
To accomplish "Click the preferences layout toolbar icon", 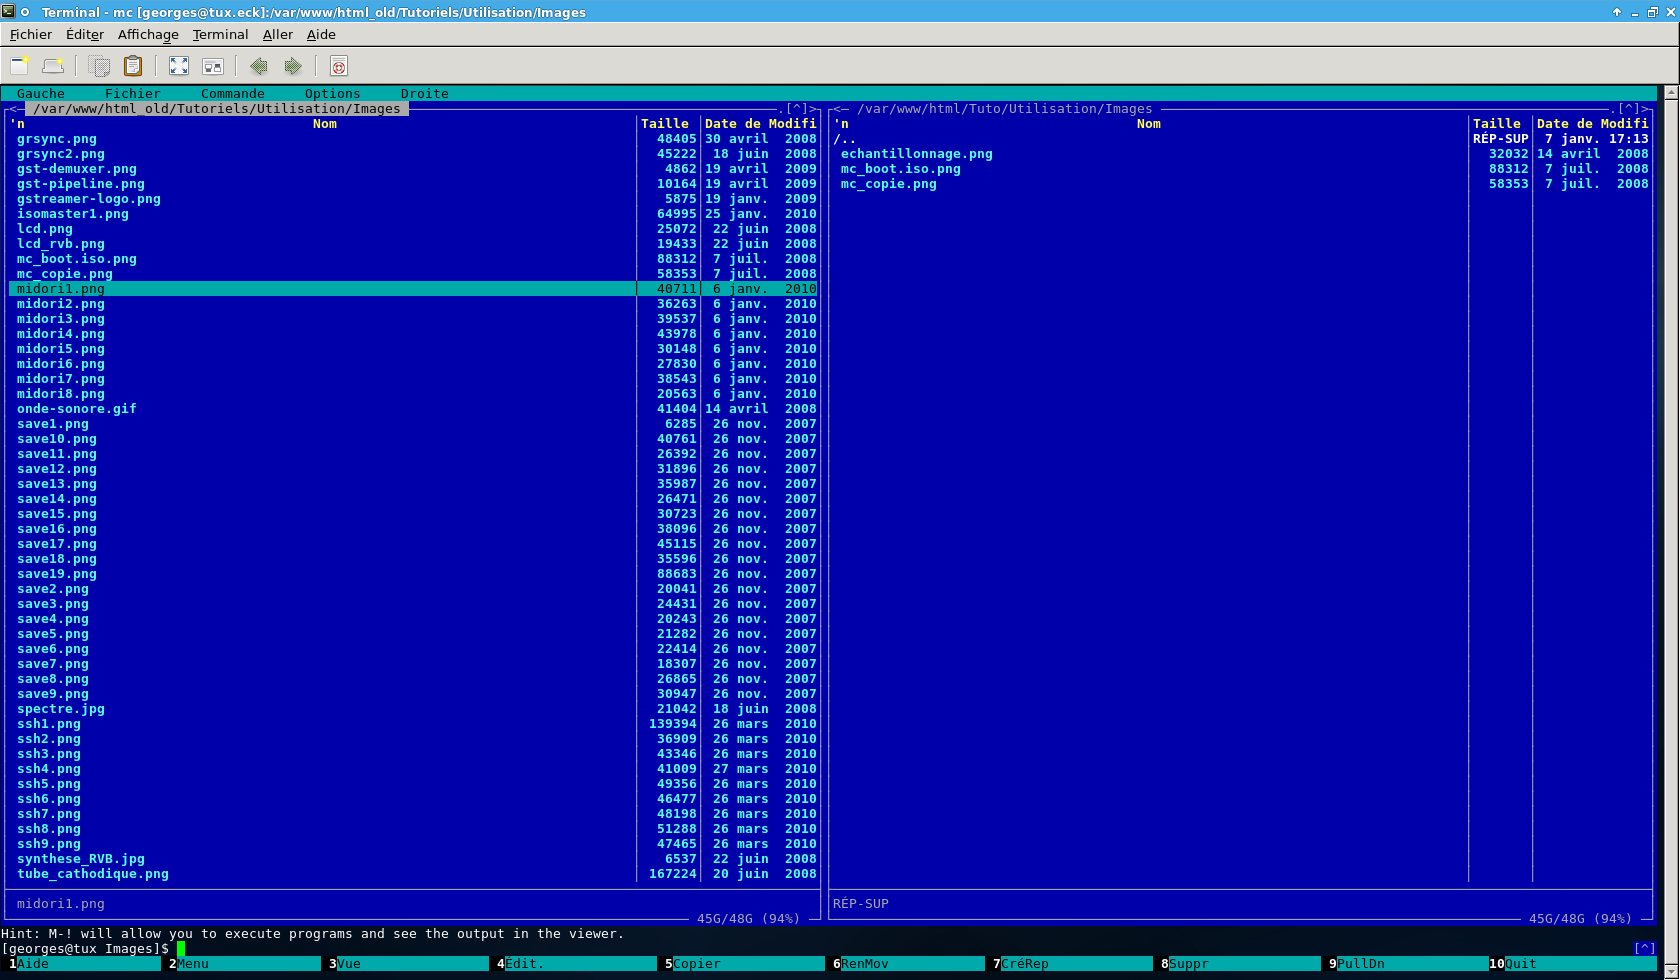I will 213,66.
